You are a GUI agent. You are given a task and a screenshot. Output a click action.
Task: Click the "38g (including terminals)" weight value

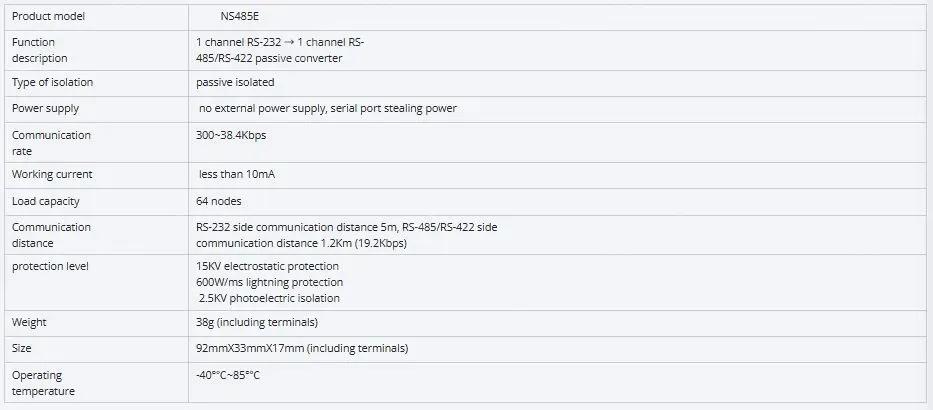point(256,323)
